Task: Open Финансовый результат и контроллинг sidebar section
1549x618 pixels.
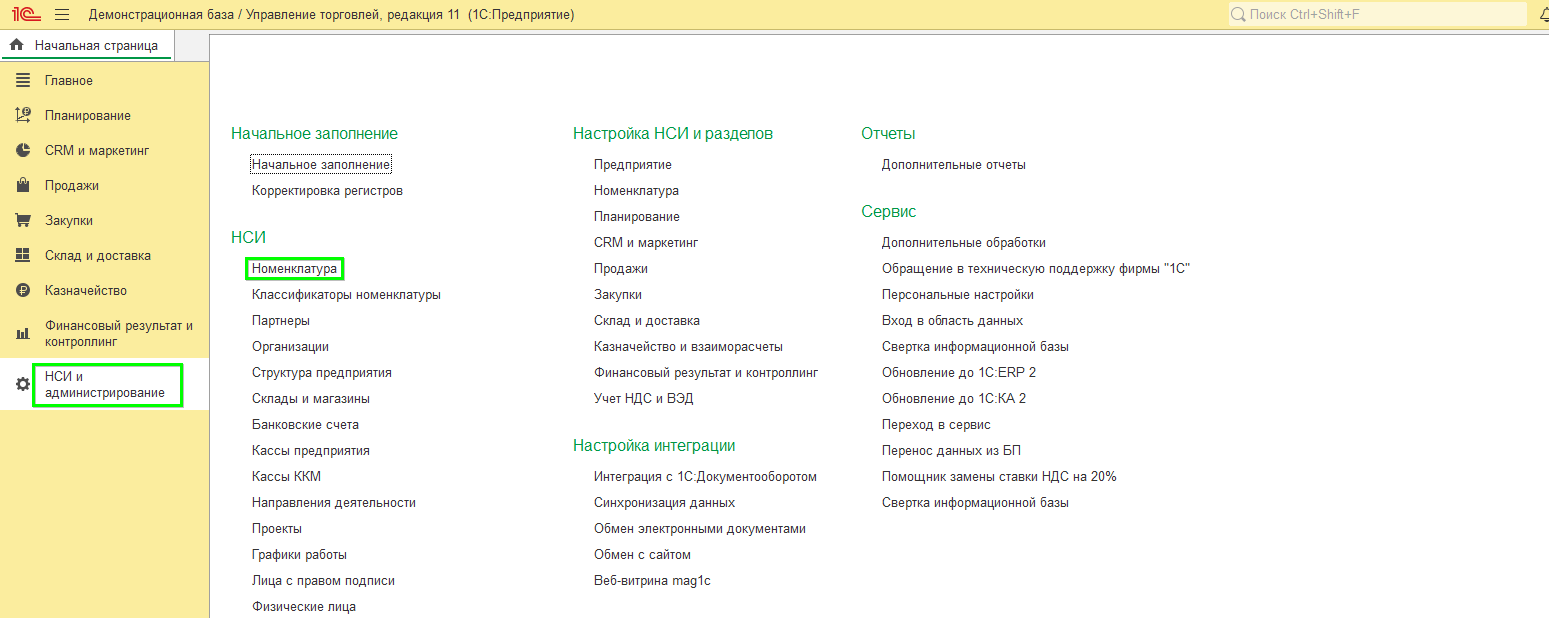Action: (x=104, y=333)
